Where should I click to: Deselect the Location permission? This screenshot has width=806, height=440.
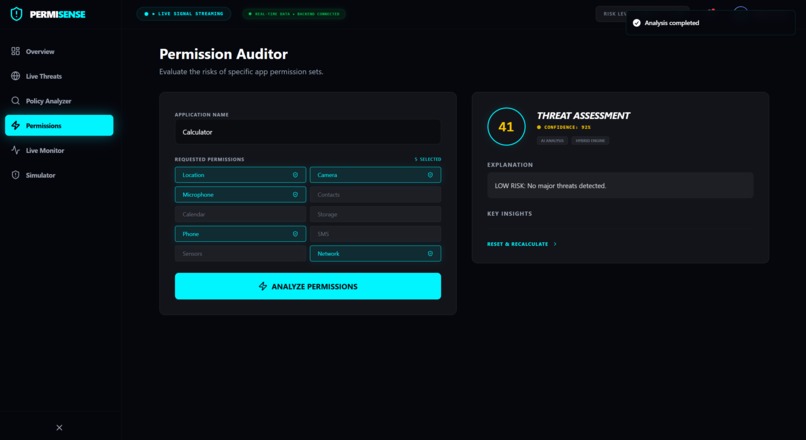tap(241, 175)
